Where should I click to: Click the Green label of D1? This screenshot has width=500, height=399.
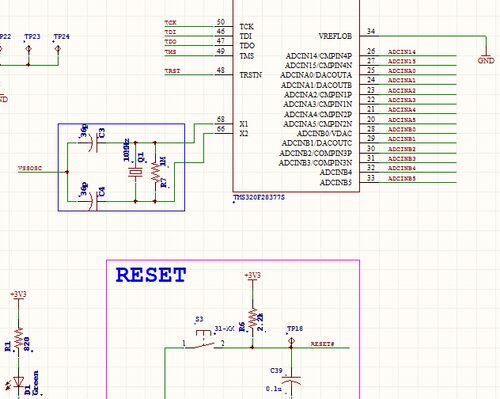(36, 382)
